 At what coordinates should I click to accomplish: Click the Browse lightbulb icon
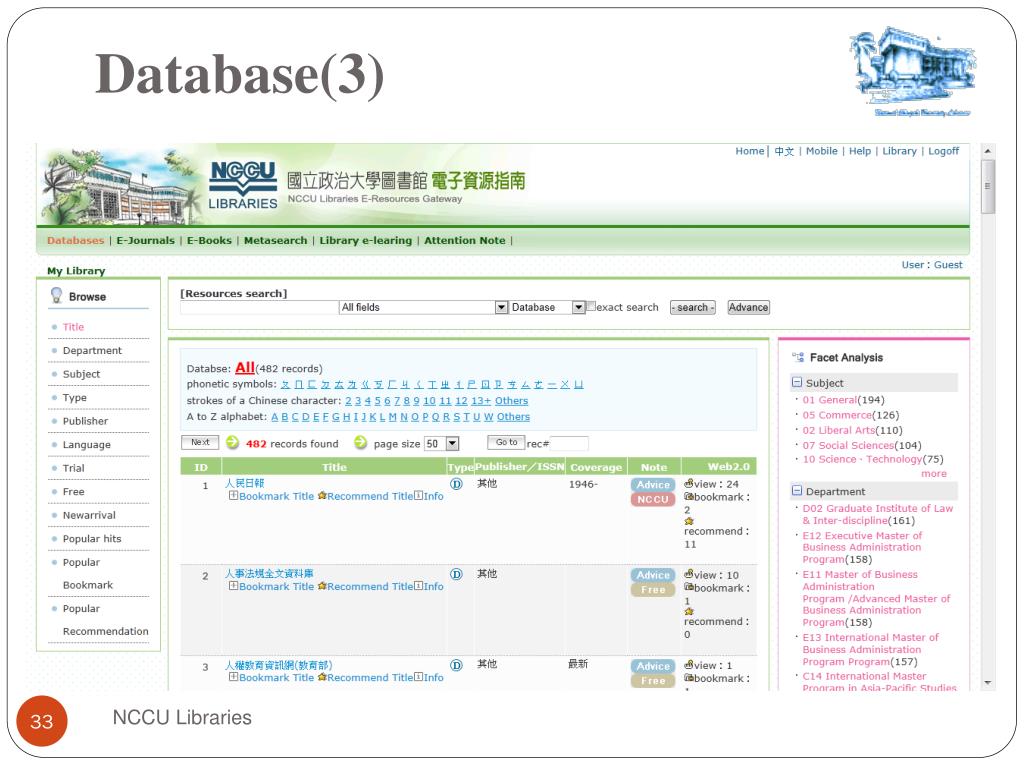tap(57, 296)
